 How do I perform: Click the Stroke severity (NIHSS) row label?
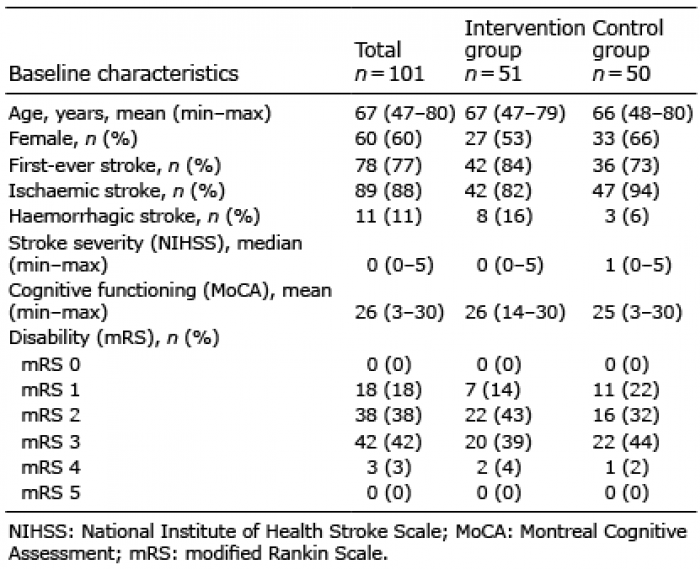coord(155,254)
